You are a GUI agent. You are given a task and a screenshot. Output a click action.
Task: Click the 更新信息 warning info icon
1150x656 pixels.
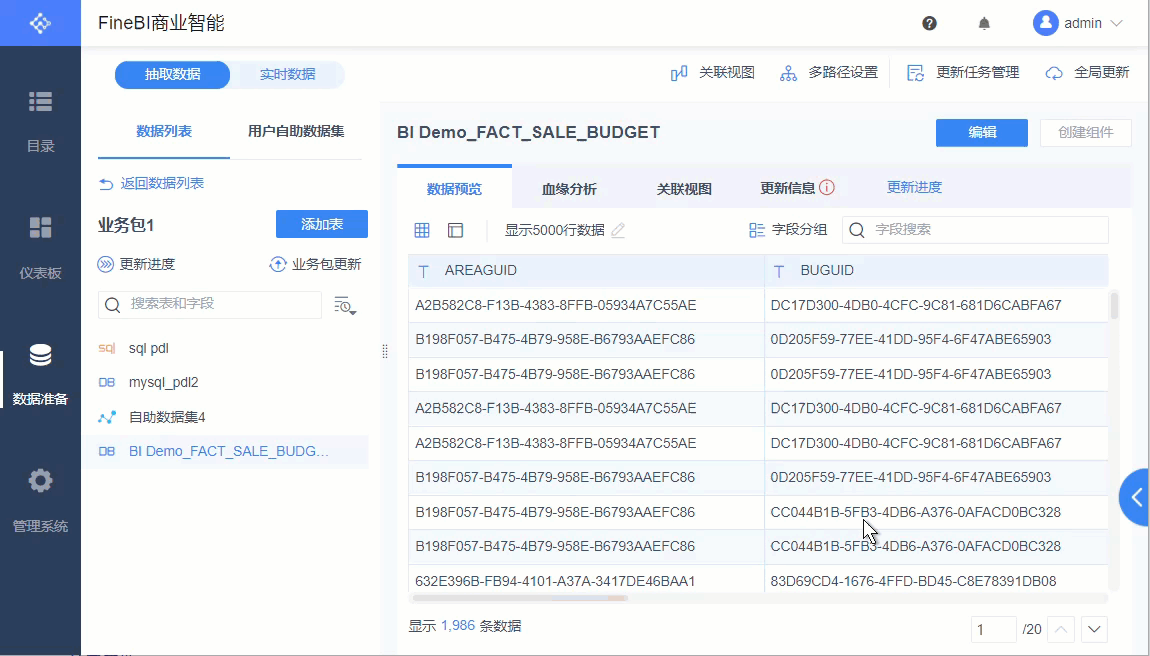point(827,187)
